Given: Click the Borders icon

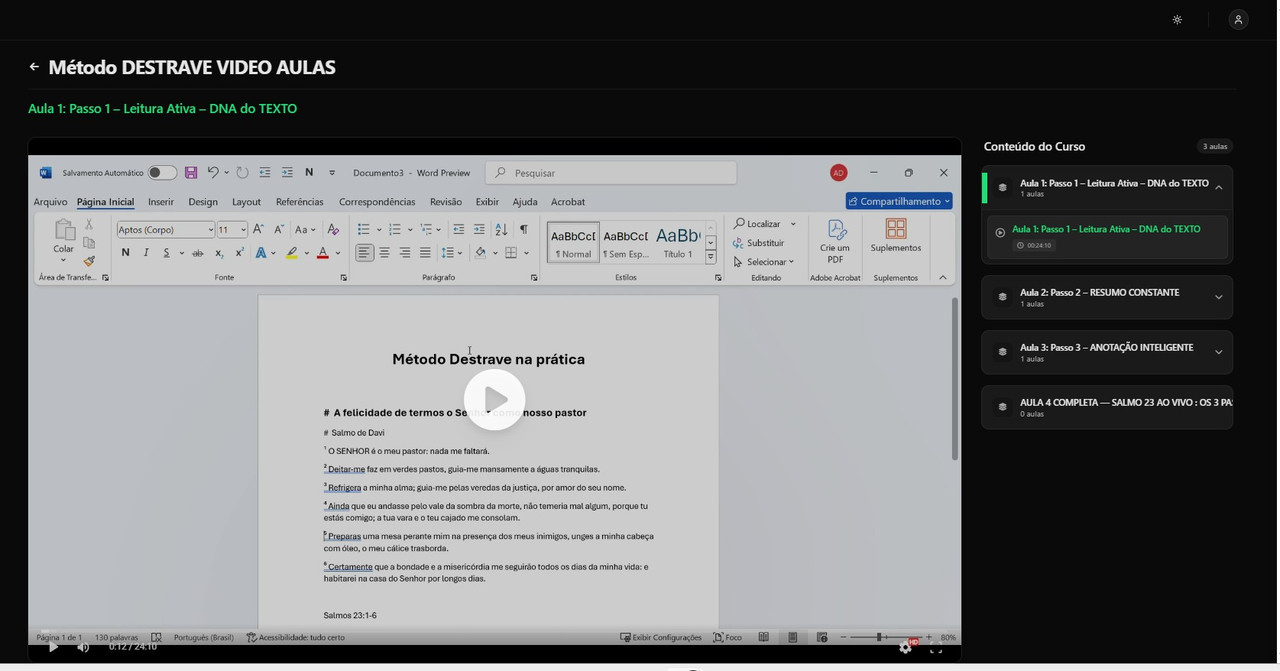Looking at the screenshot, I should pos(511,253).
